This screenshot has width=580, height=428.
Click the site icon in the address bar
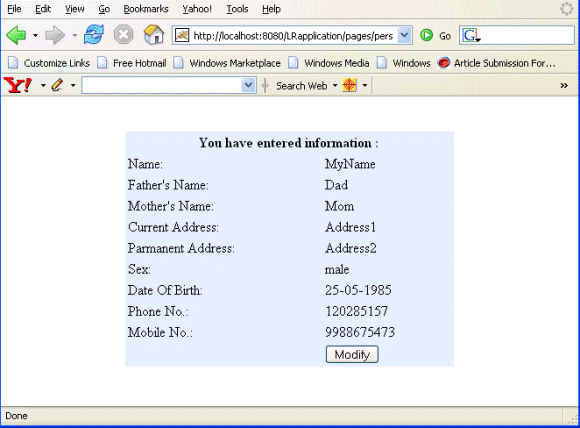(182, 36)
